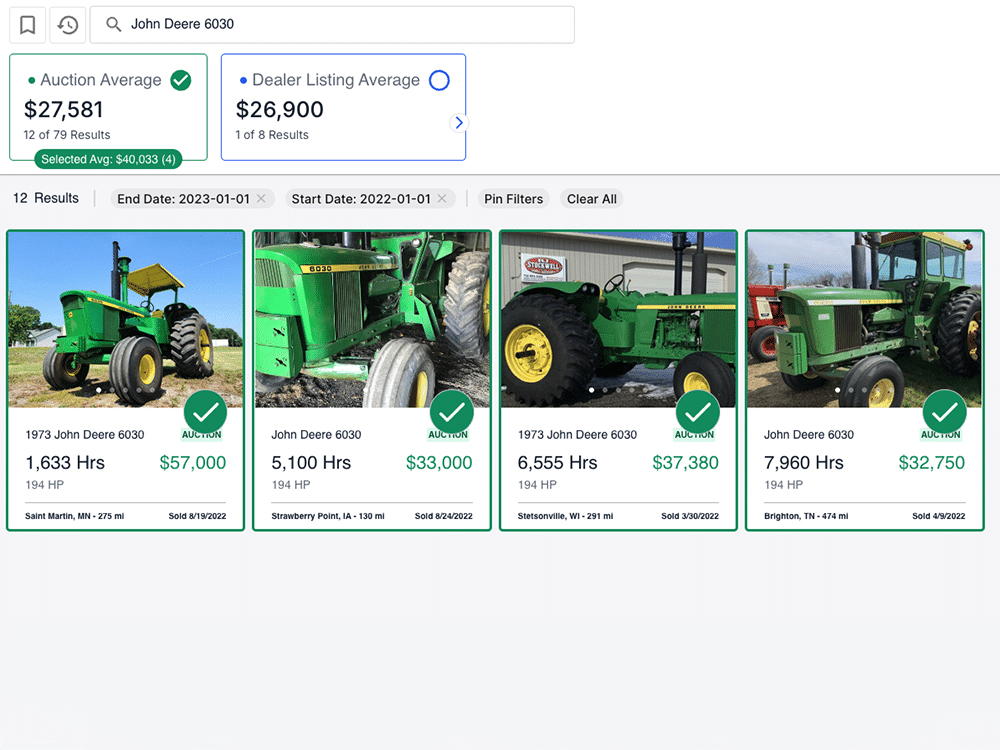Click the Saint Martin, MN - 275 mi text
Screen dimensions: 1000x750
click(x=75, y=516)
